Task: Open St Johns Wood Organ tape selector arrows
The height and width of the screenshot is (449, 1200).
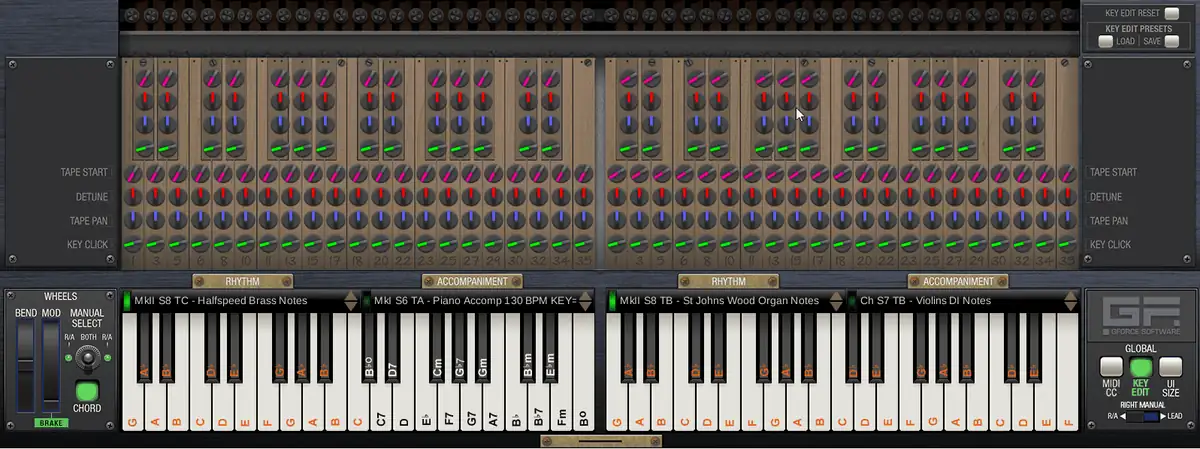Action: [x=836, y=301]
